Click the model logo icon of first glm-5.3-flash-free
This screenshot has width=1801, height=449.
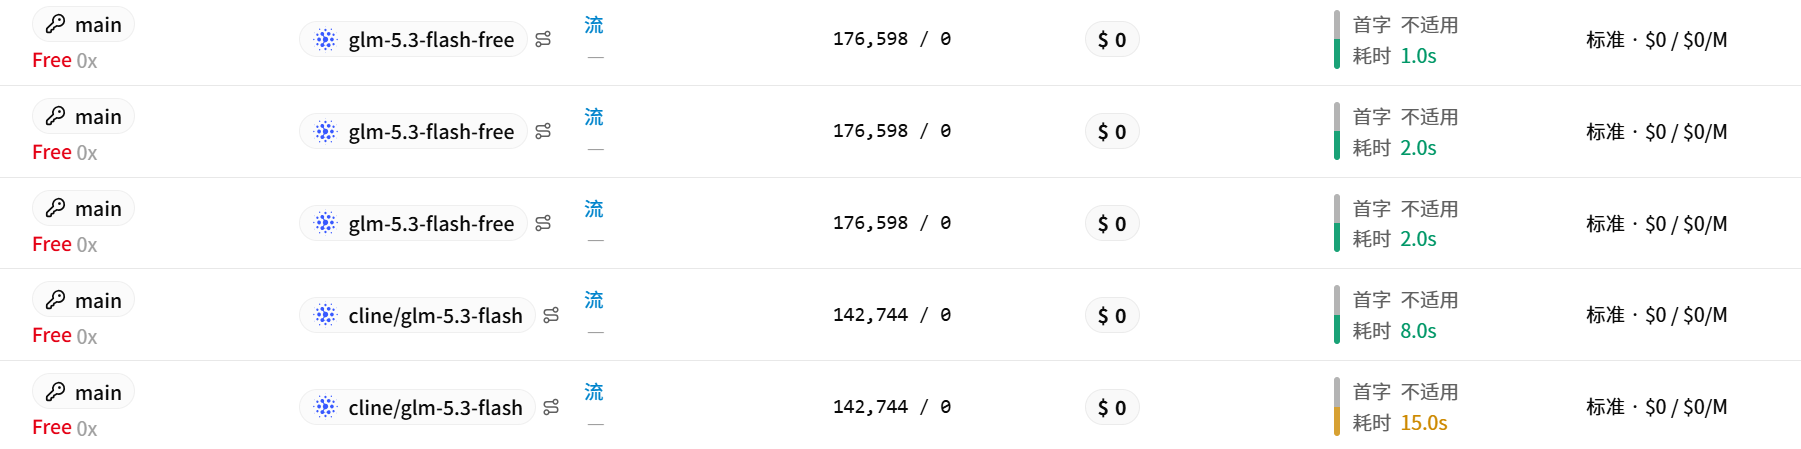(326, 40)
